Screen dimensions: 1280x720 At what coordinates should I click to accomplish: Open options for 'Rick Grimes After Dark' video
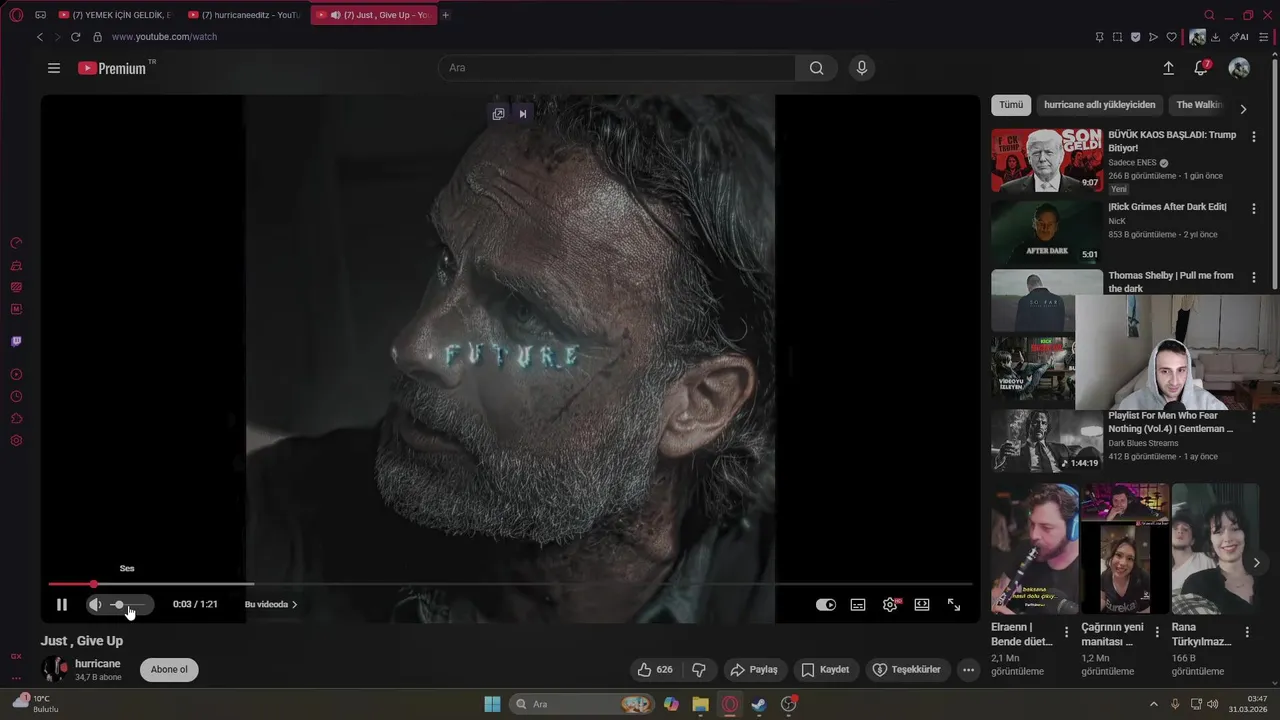1254,208
